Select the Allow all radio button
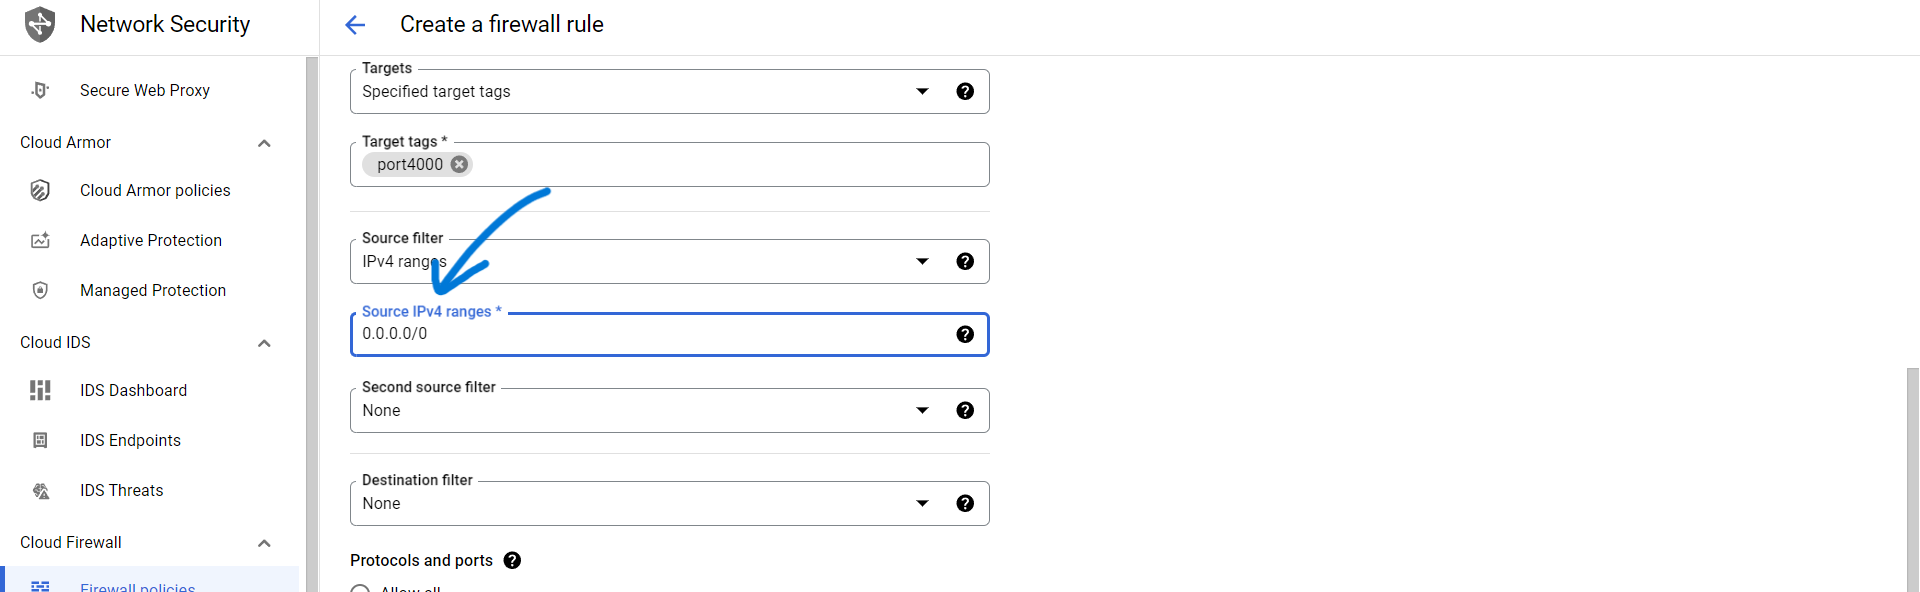 pyautogui.click(x=360, y=588)
